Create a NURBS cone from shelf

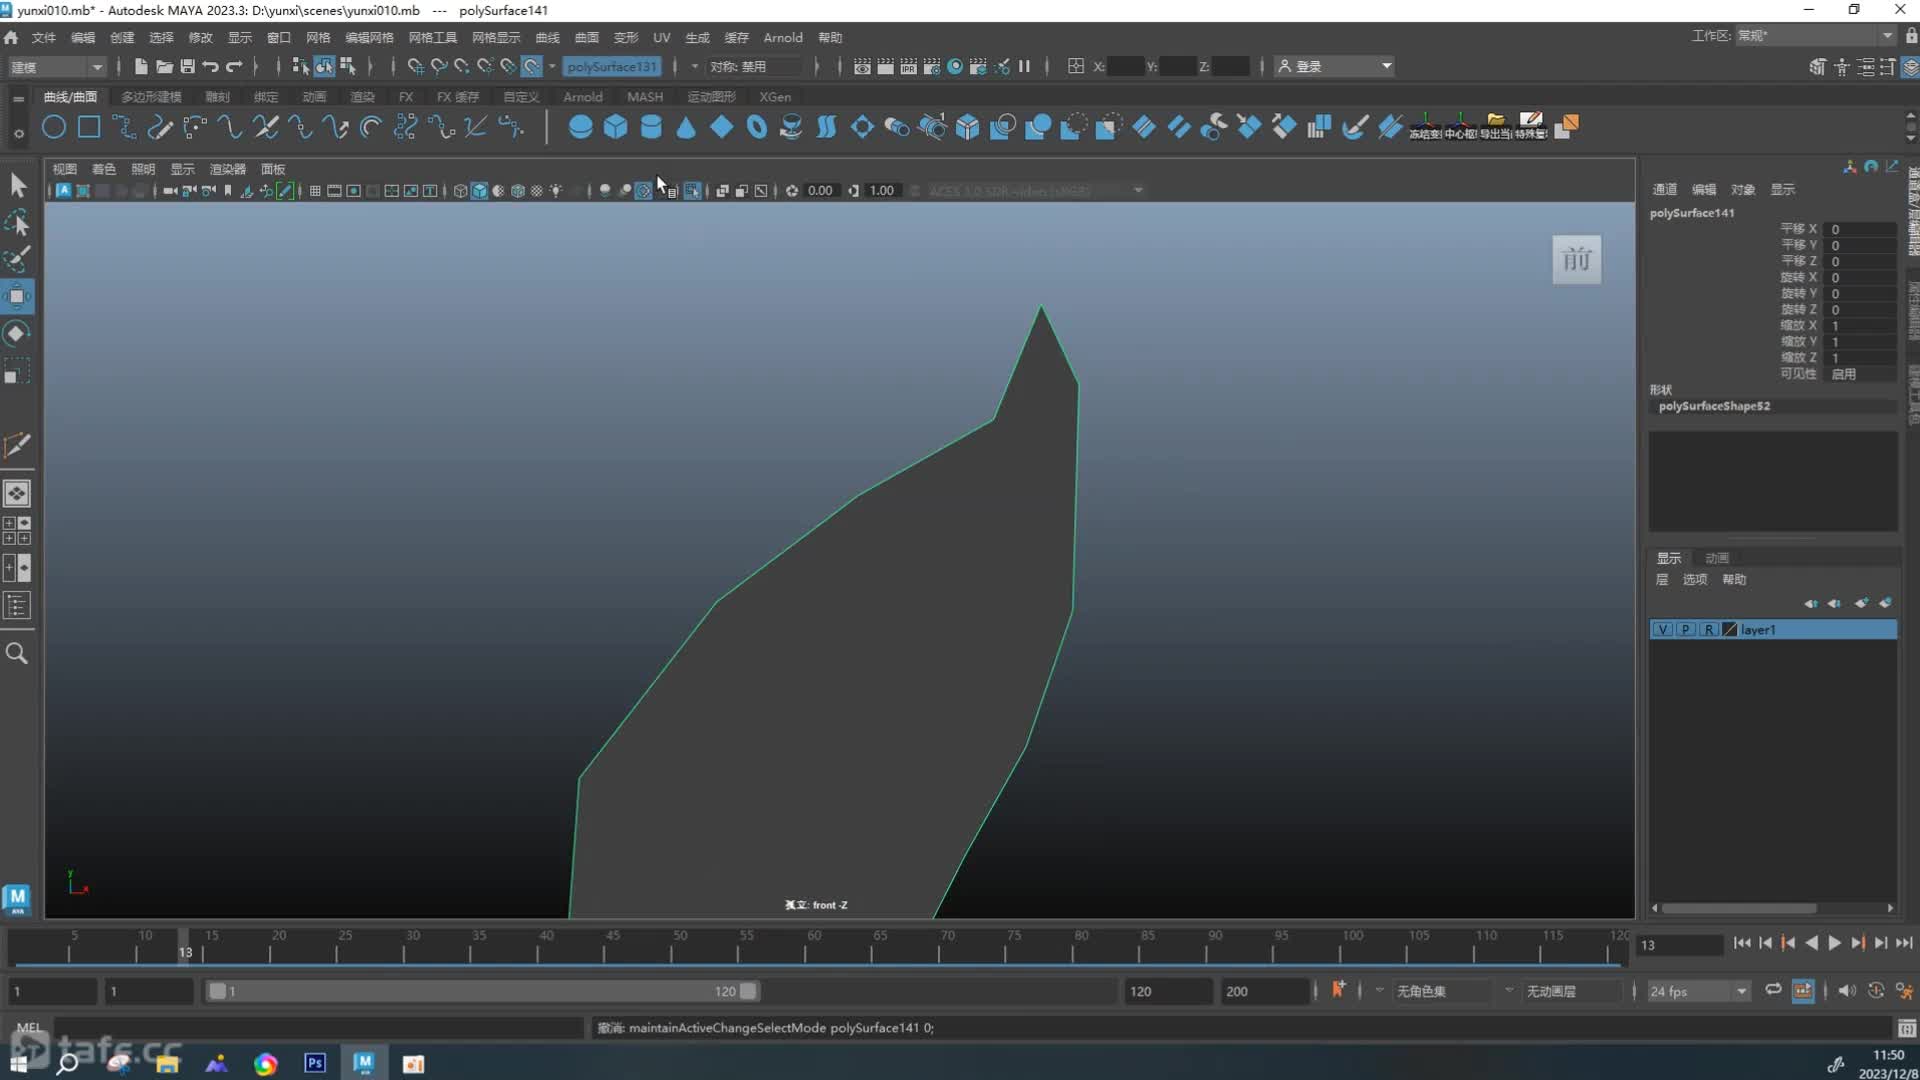click(686, 127)
